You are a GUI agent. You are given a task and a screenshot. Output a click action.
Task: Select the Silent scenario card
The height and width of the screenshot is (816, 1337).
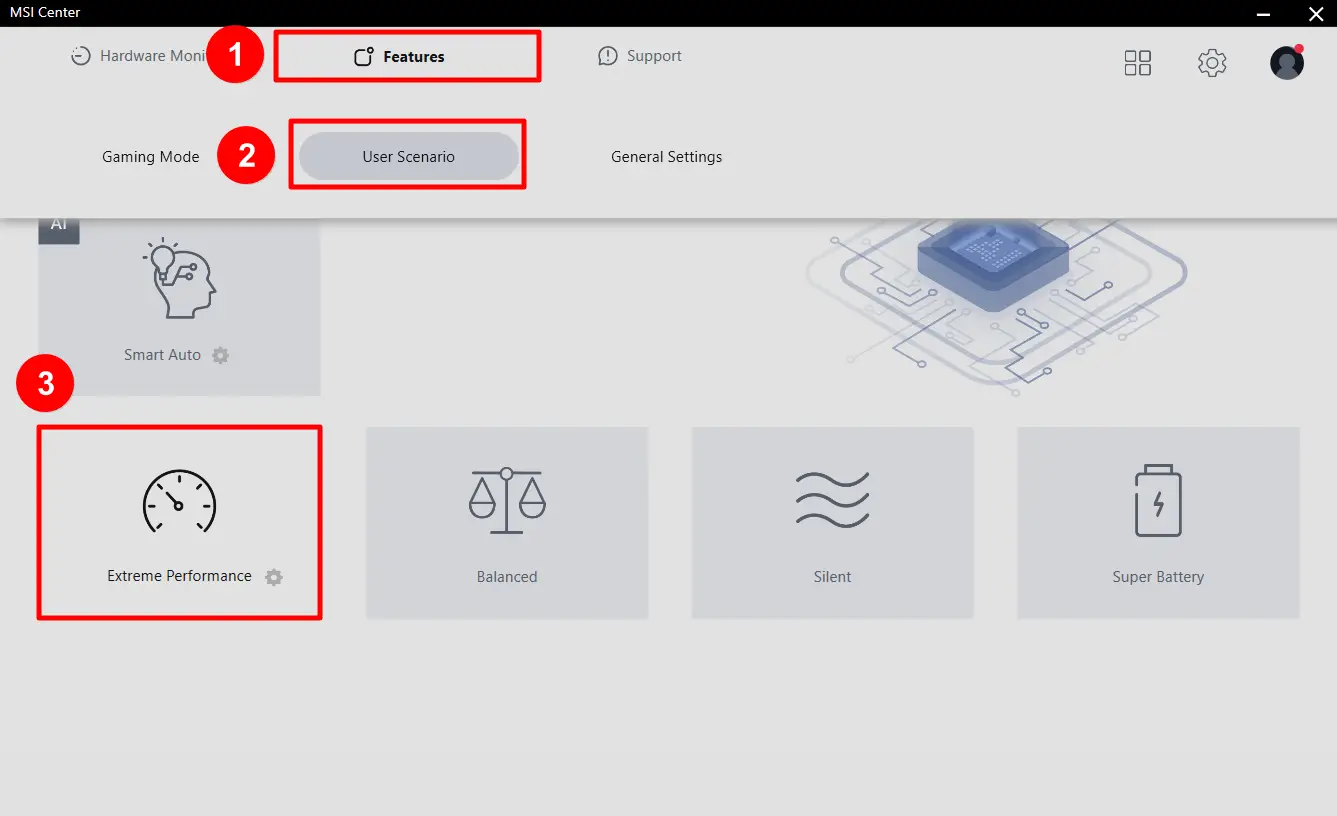coord(833,523)
